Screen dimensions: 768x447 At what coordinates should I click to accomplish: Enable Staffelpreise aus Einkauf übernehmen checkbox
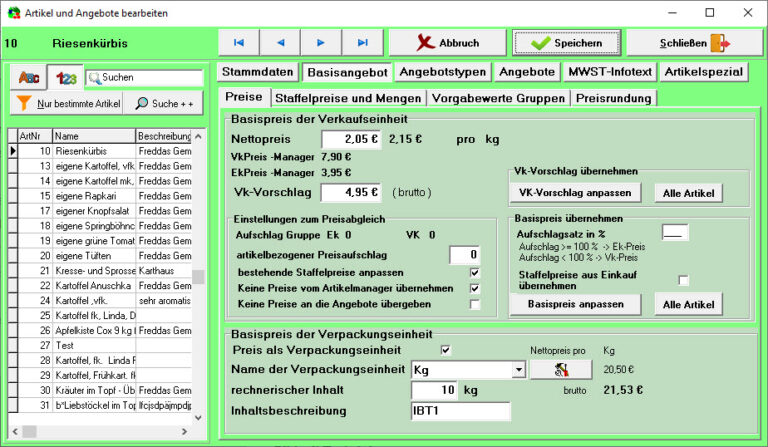[x=683, y=280]
